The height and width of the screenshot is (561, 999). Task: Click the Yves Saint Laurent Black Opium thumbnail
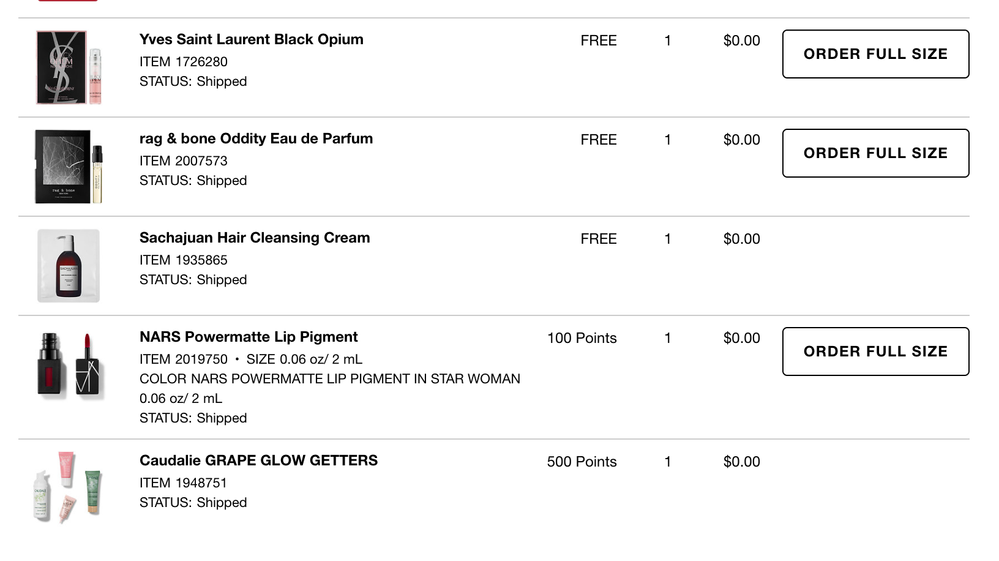[68, 67]
